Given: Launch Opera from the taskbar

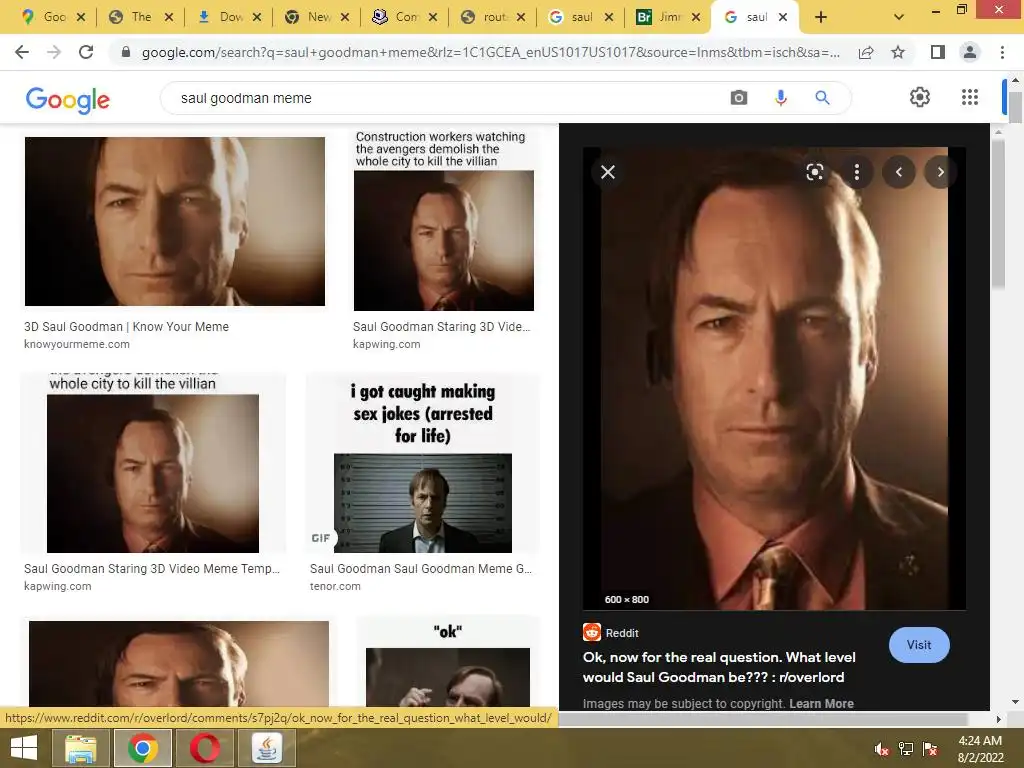Looking at the screenshot, I should [x=205, y=748].
